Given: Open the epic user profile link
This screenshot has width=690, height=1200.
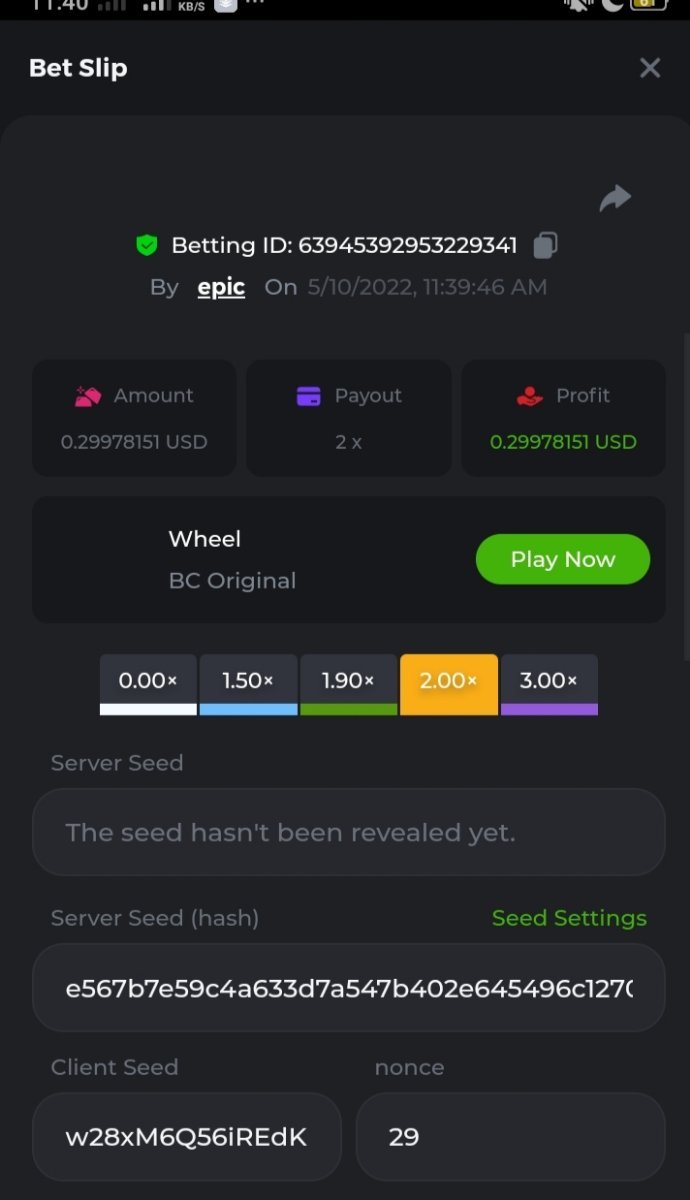Looking at the screenshot, I should [221, 287].
